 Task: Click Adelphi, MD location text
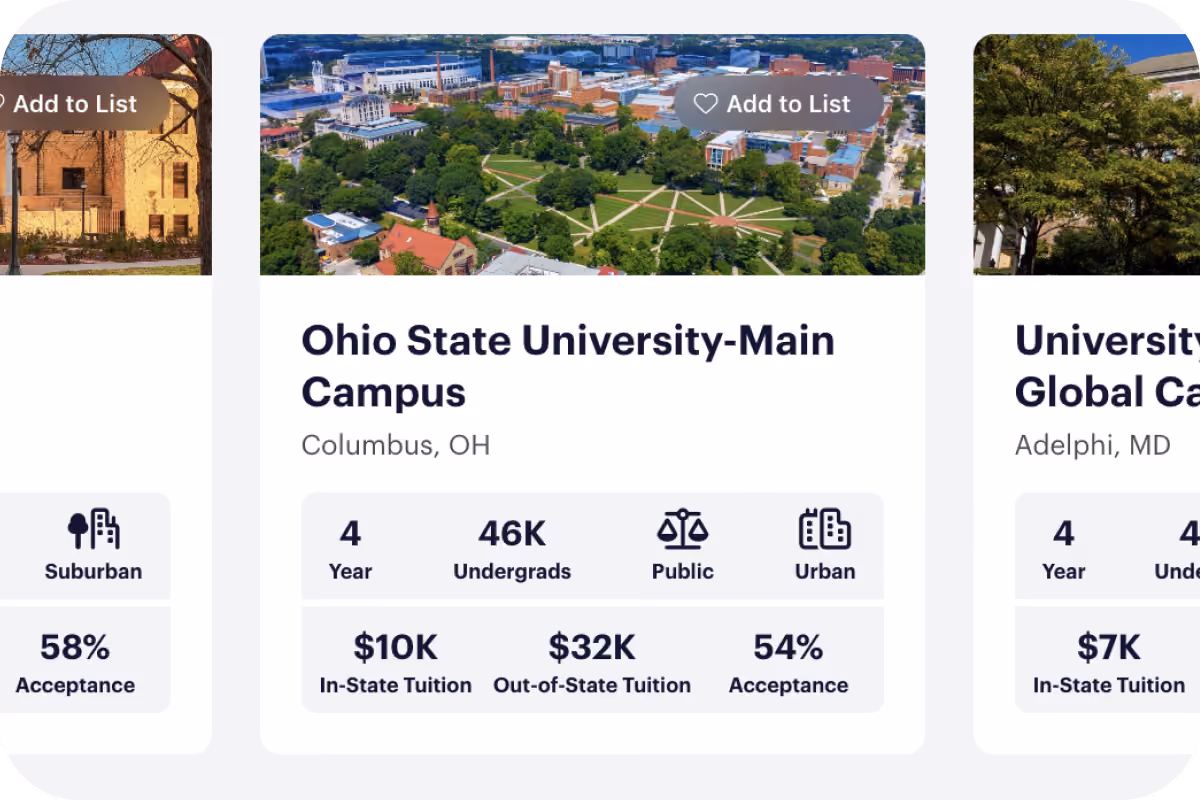1093,445
